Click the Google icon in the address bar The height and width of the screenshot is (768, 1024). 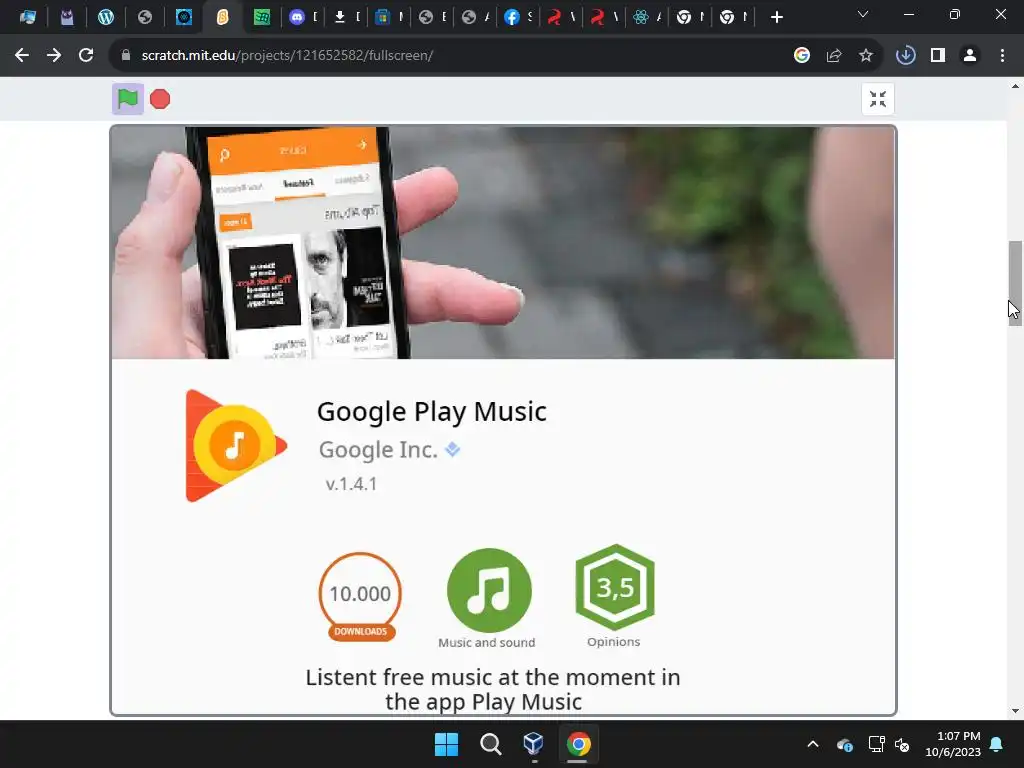[802, 56]
